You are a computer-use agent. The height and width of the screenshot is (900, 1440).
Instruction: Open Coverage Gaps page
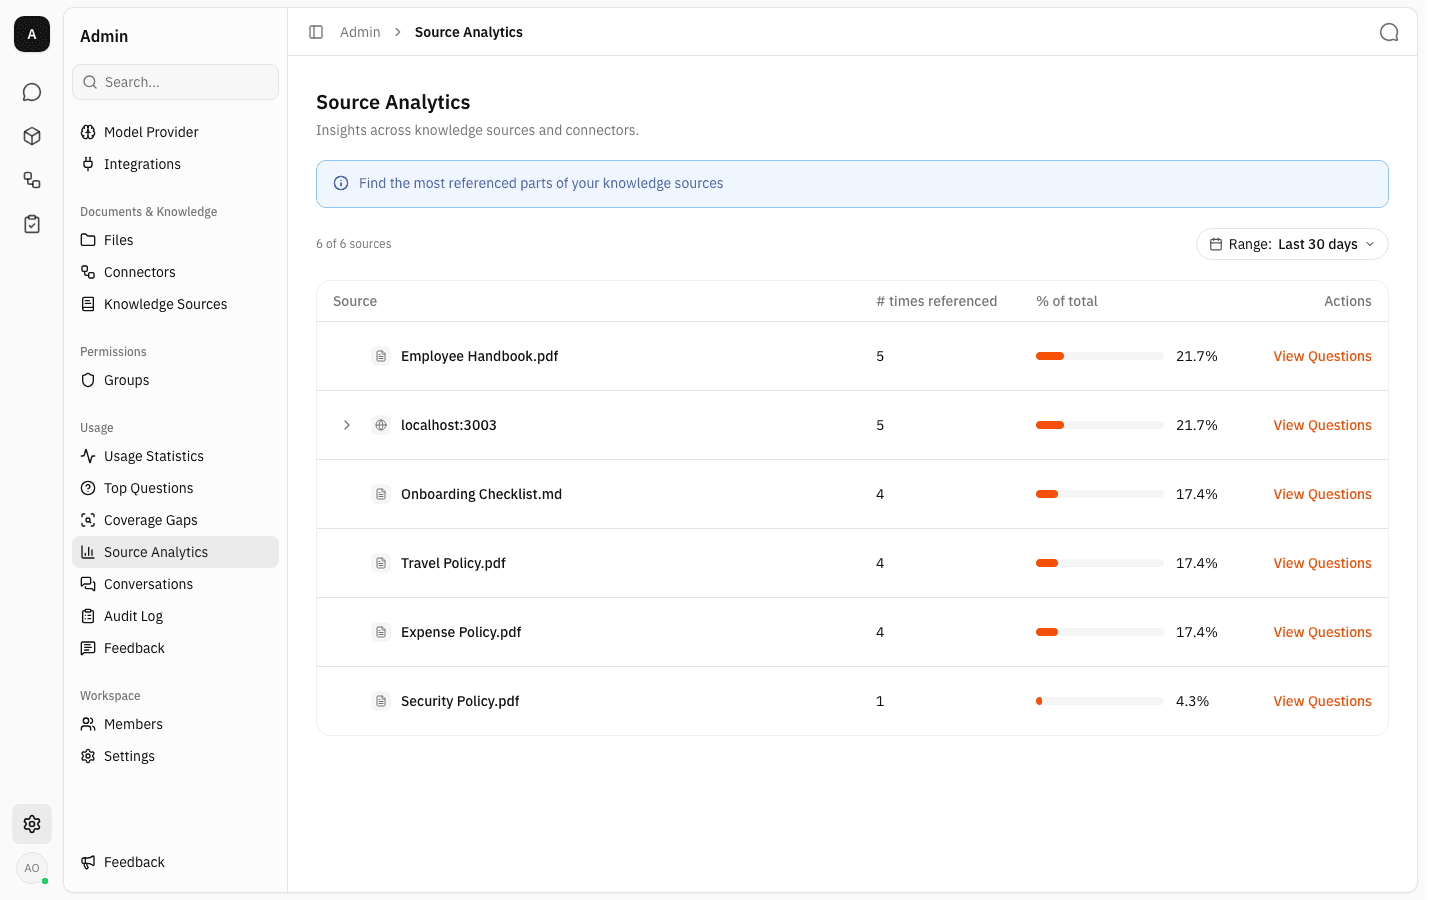click(x=175, y=520)
